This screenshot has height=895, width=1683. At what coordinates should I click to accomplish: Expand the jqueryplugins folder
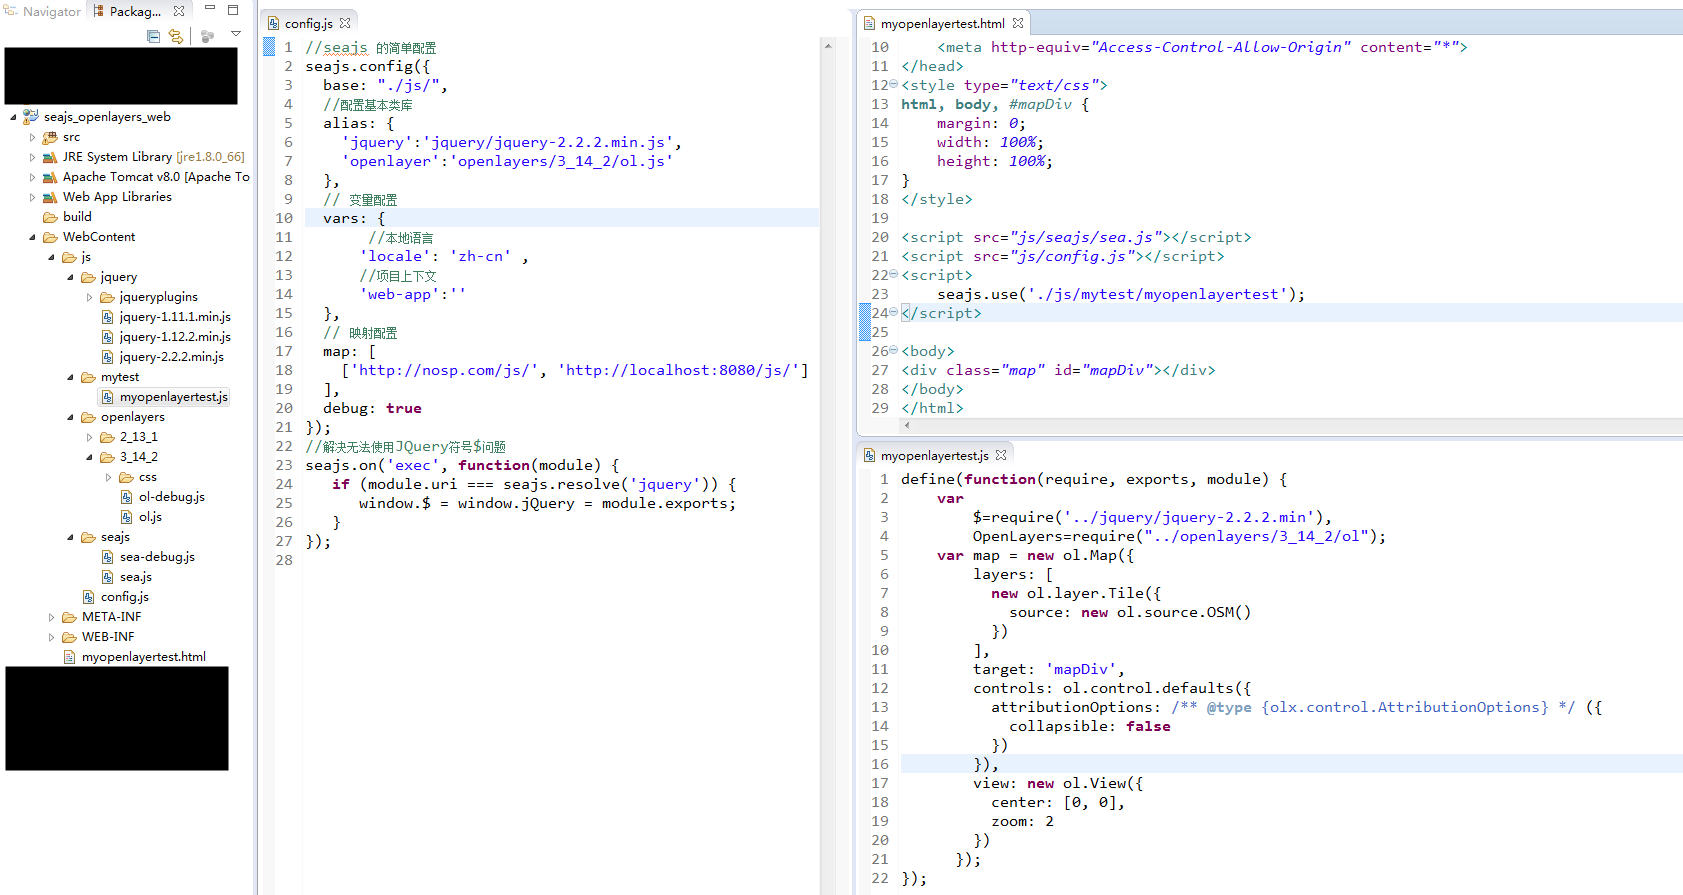[89, 297]
